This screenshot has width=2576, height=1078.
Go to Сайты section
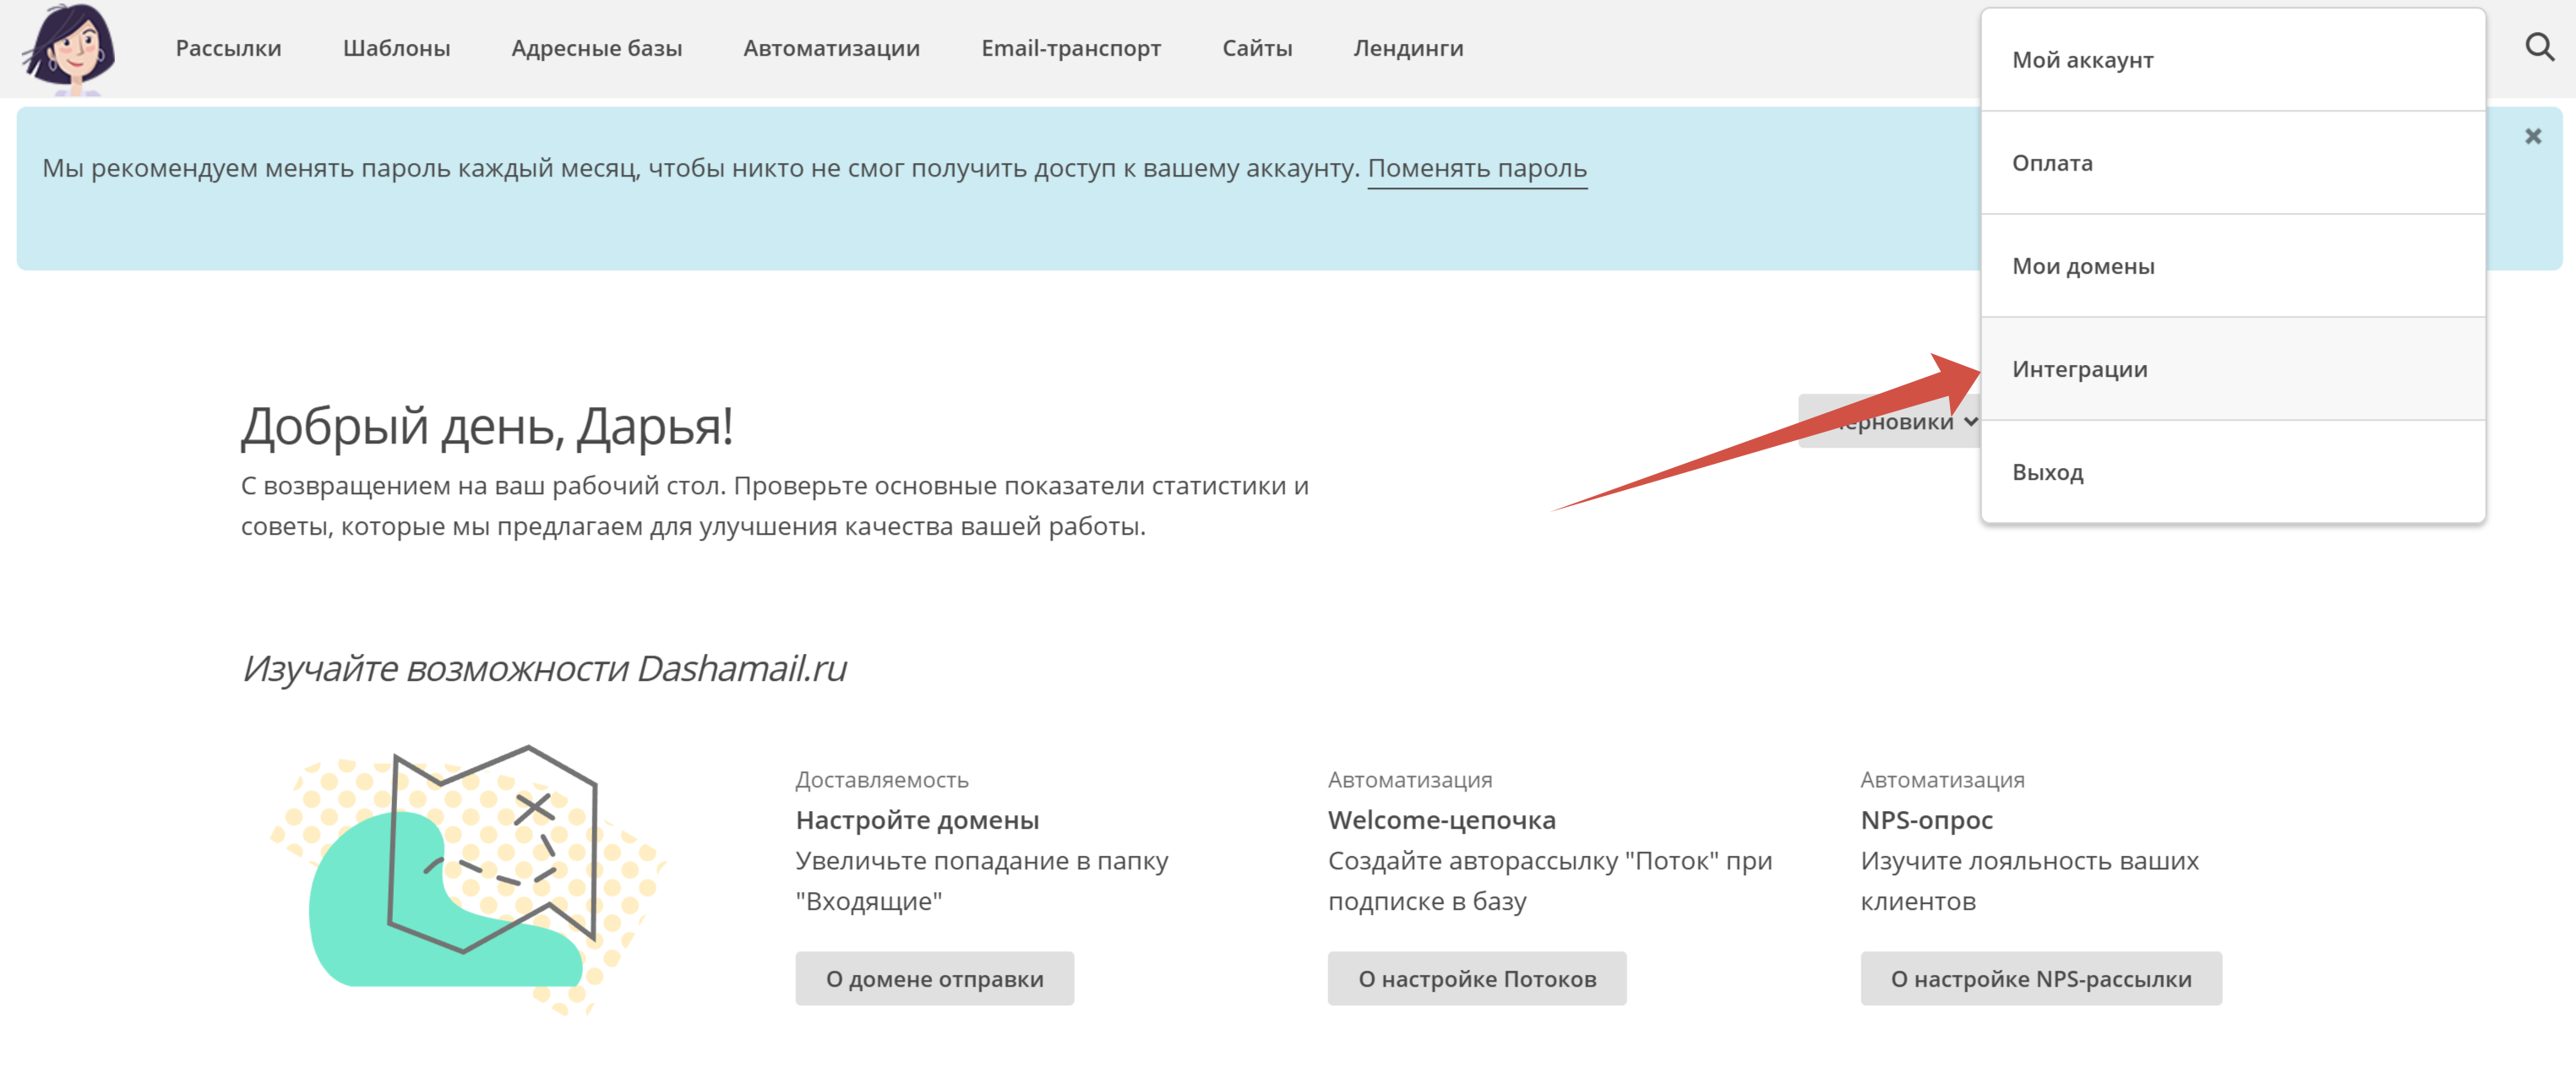click(x=1256, y=48)
